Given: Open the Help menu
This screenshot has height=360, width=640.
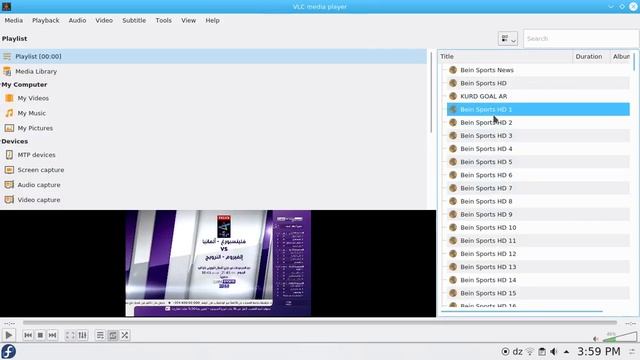Looking at the screenshot, I should (x=212, y=20).
